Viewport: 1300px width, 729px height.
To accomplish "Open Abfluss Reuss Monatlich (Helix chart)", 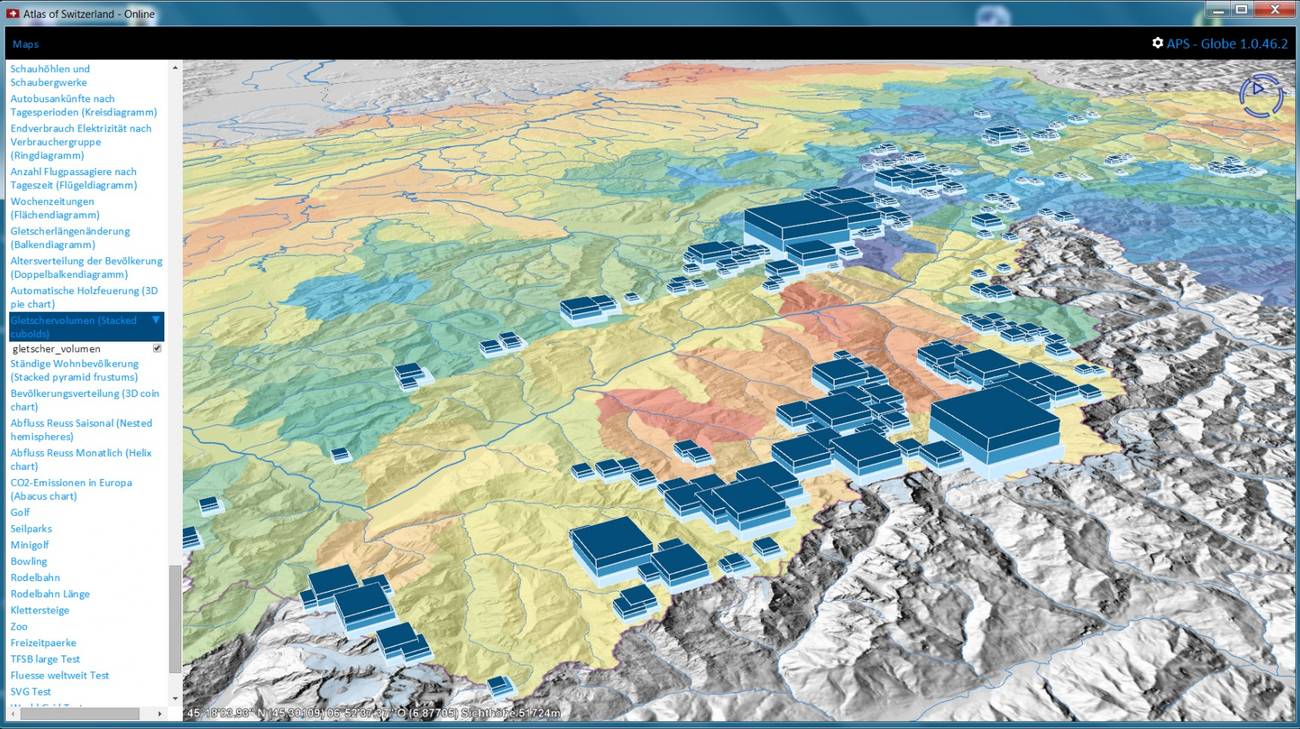I will click(81, 459).
